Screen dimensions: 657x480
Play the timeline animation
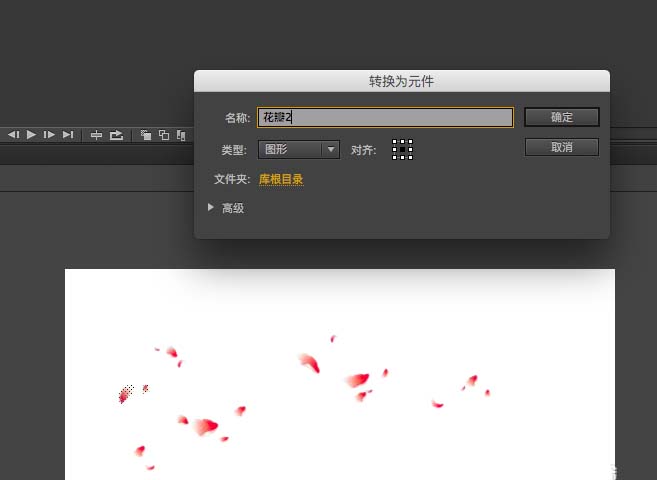31,135
